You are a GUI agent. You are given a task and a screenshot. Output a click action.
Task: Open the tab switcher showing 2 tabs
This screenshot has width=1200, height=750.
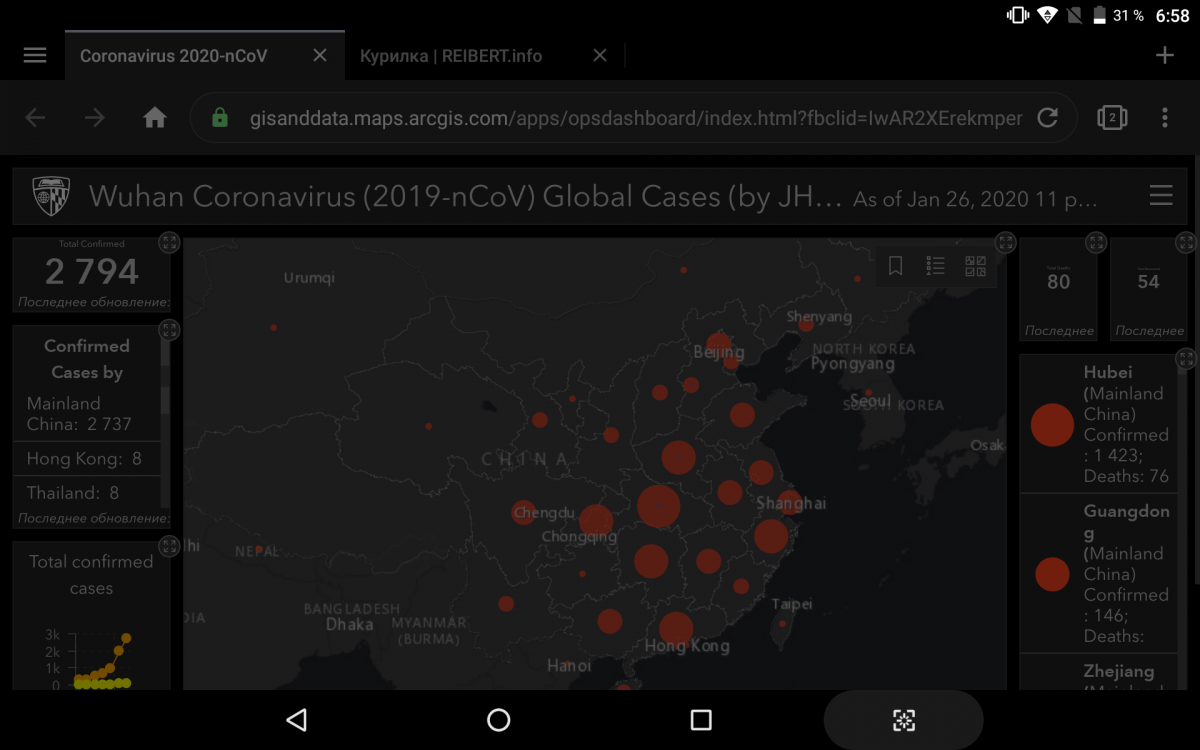point(1112,118)
